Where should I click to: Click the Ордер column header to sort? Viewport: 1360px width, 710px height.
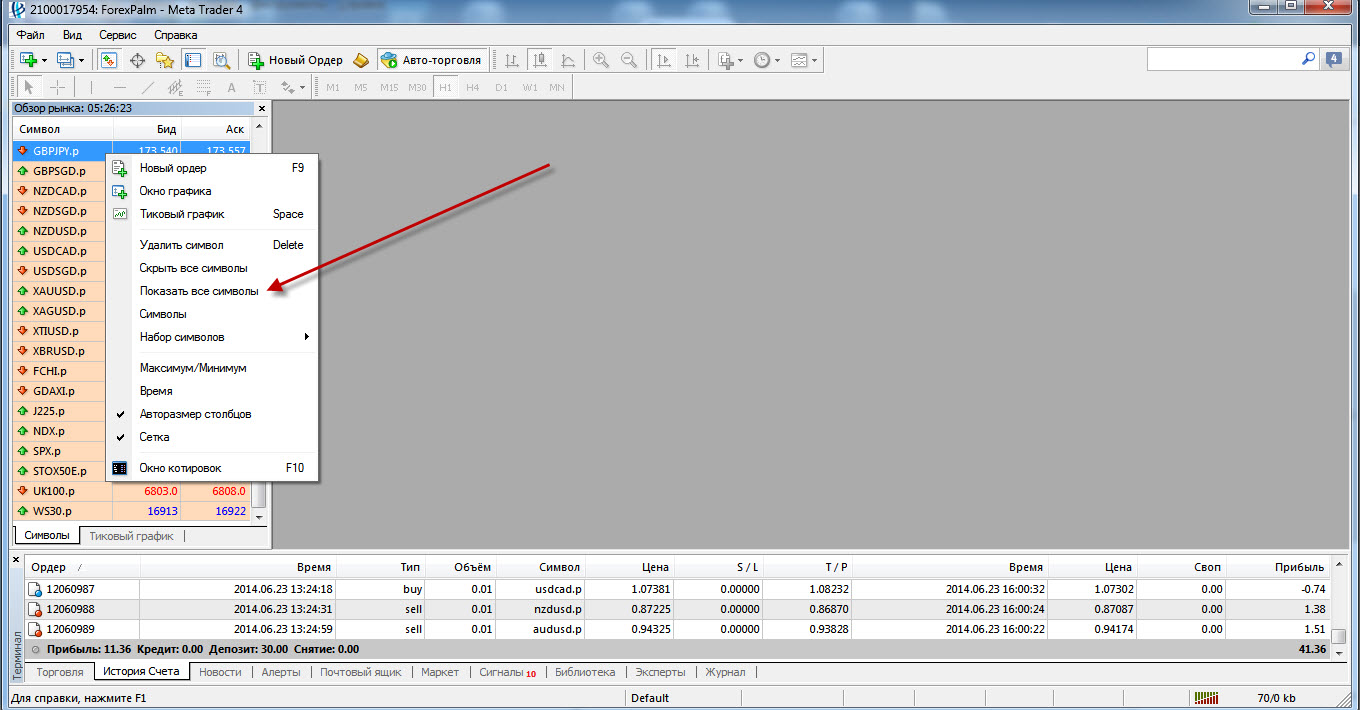tap(80, 567)
